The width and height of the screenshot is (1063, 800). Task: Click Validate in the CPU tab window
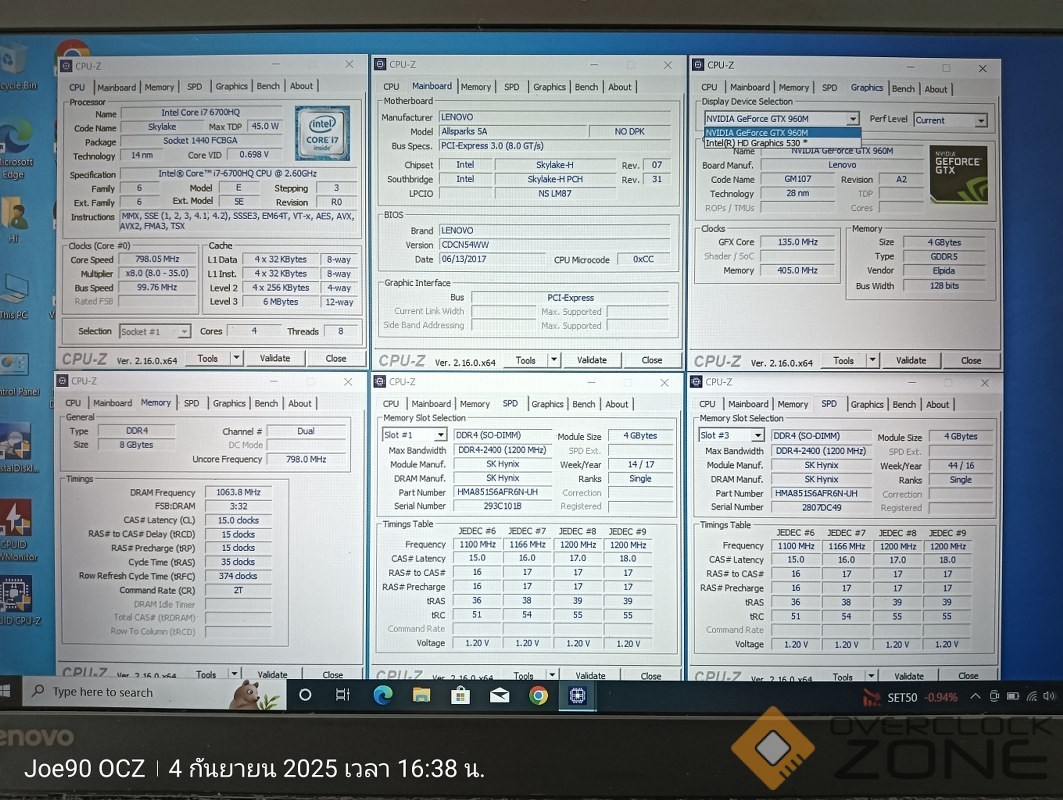[x=275, y=358]
